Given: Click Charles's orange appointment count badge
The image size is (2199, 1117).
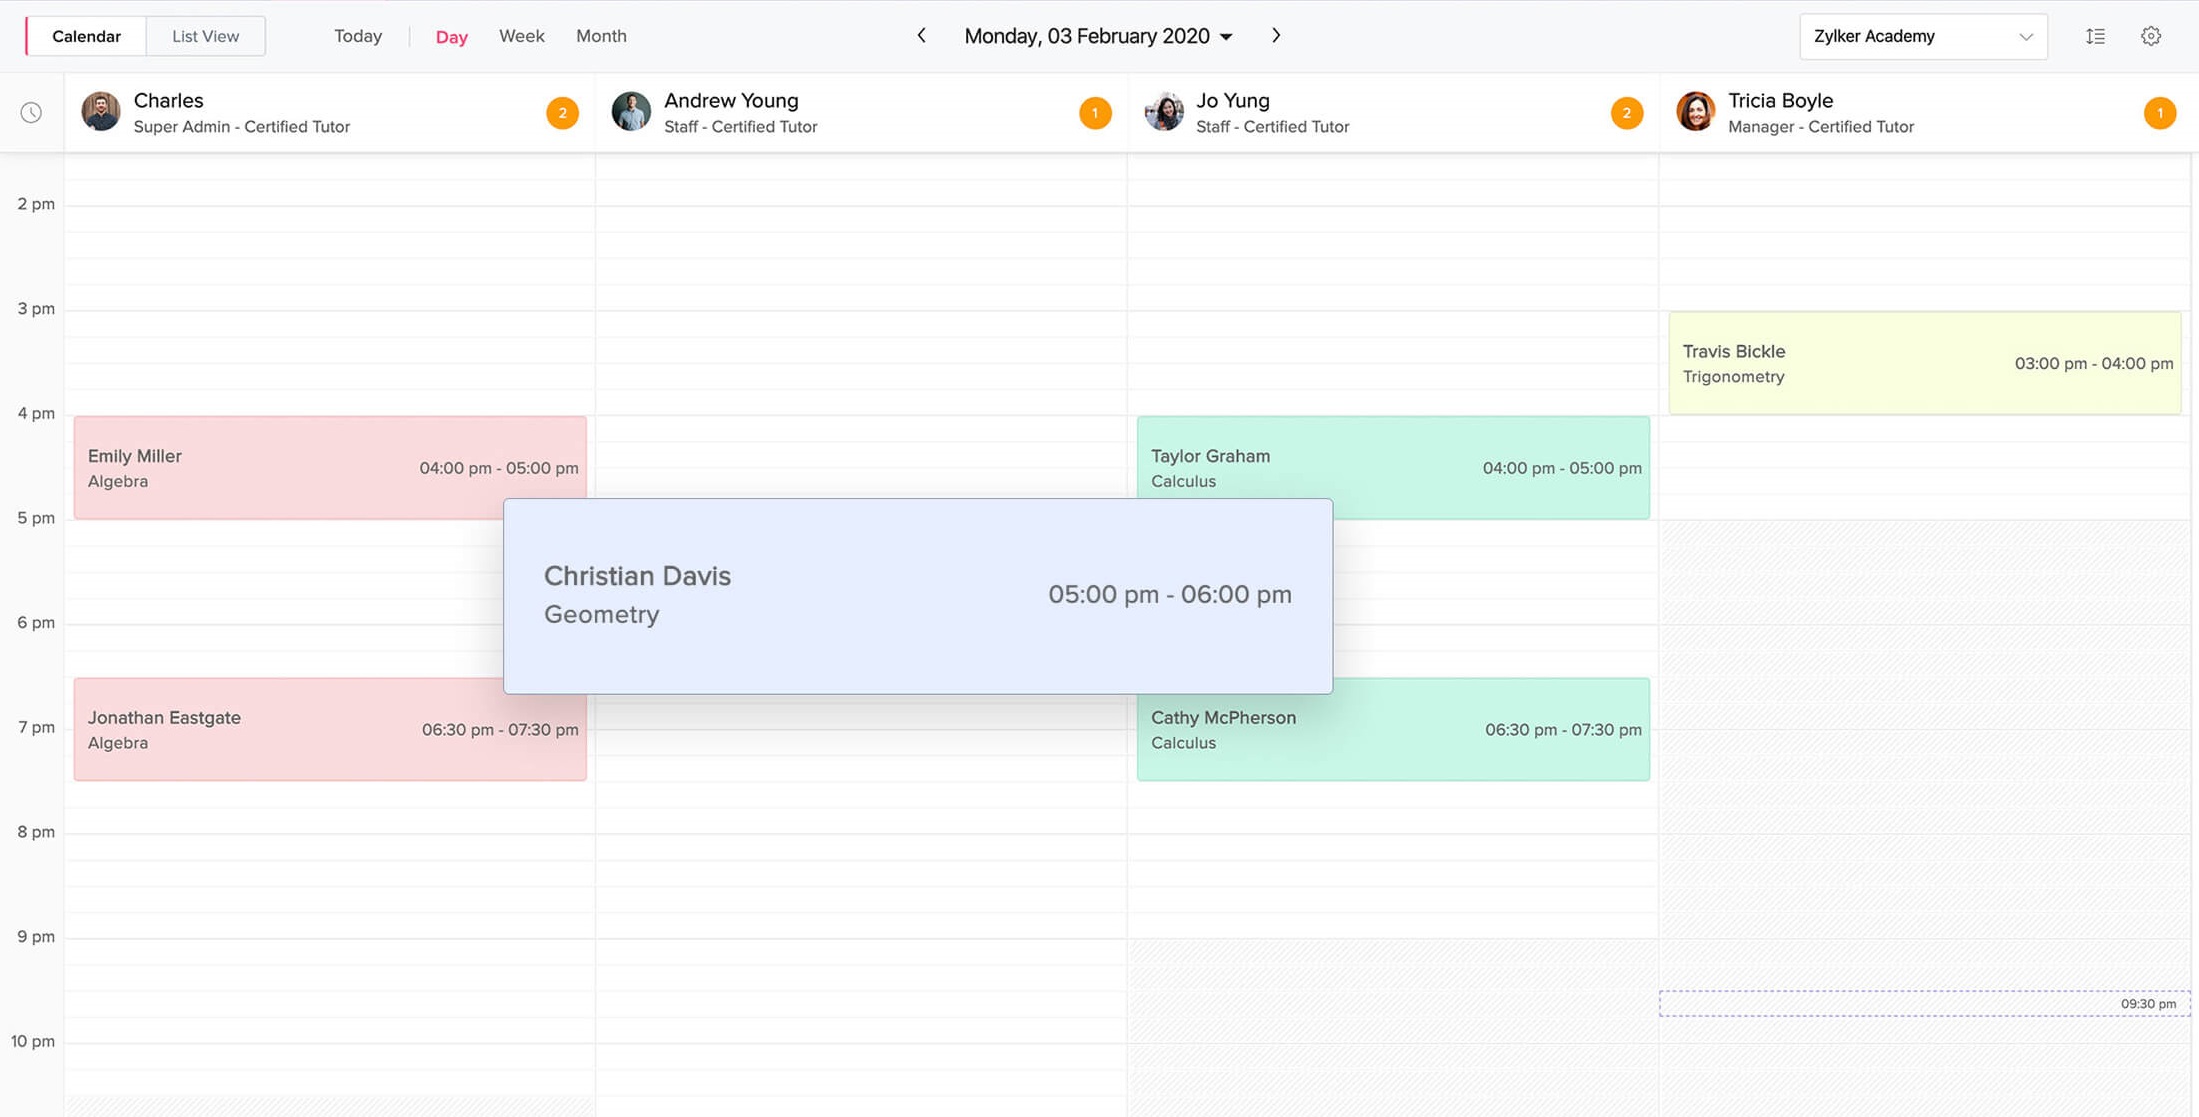Looking at the screenshot, I should (562, 113).
